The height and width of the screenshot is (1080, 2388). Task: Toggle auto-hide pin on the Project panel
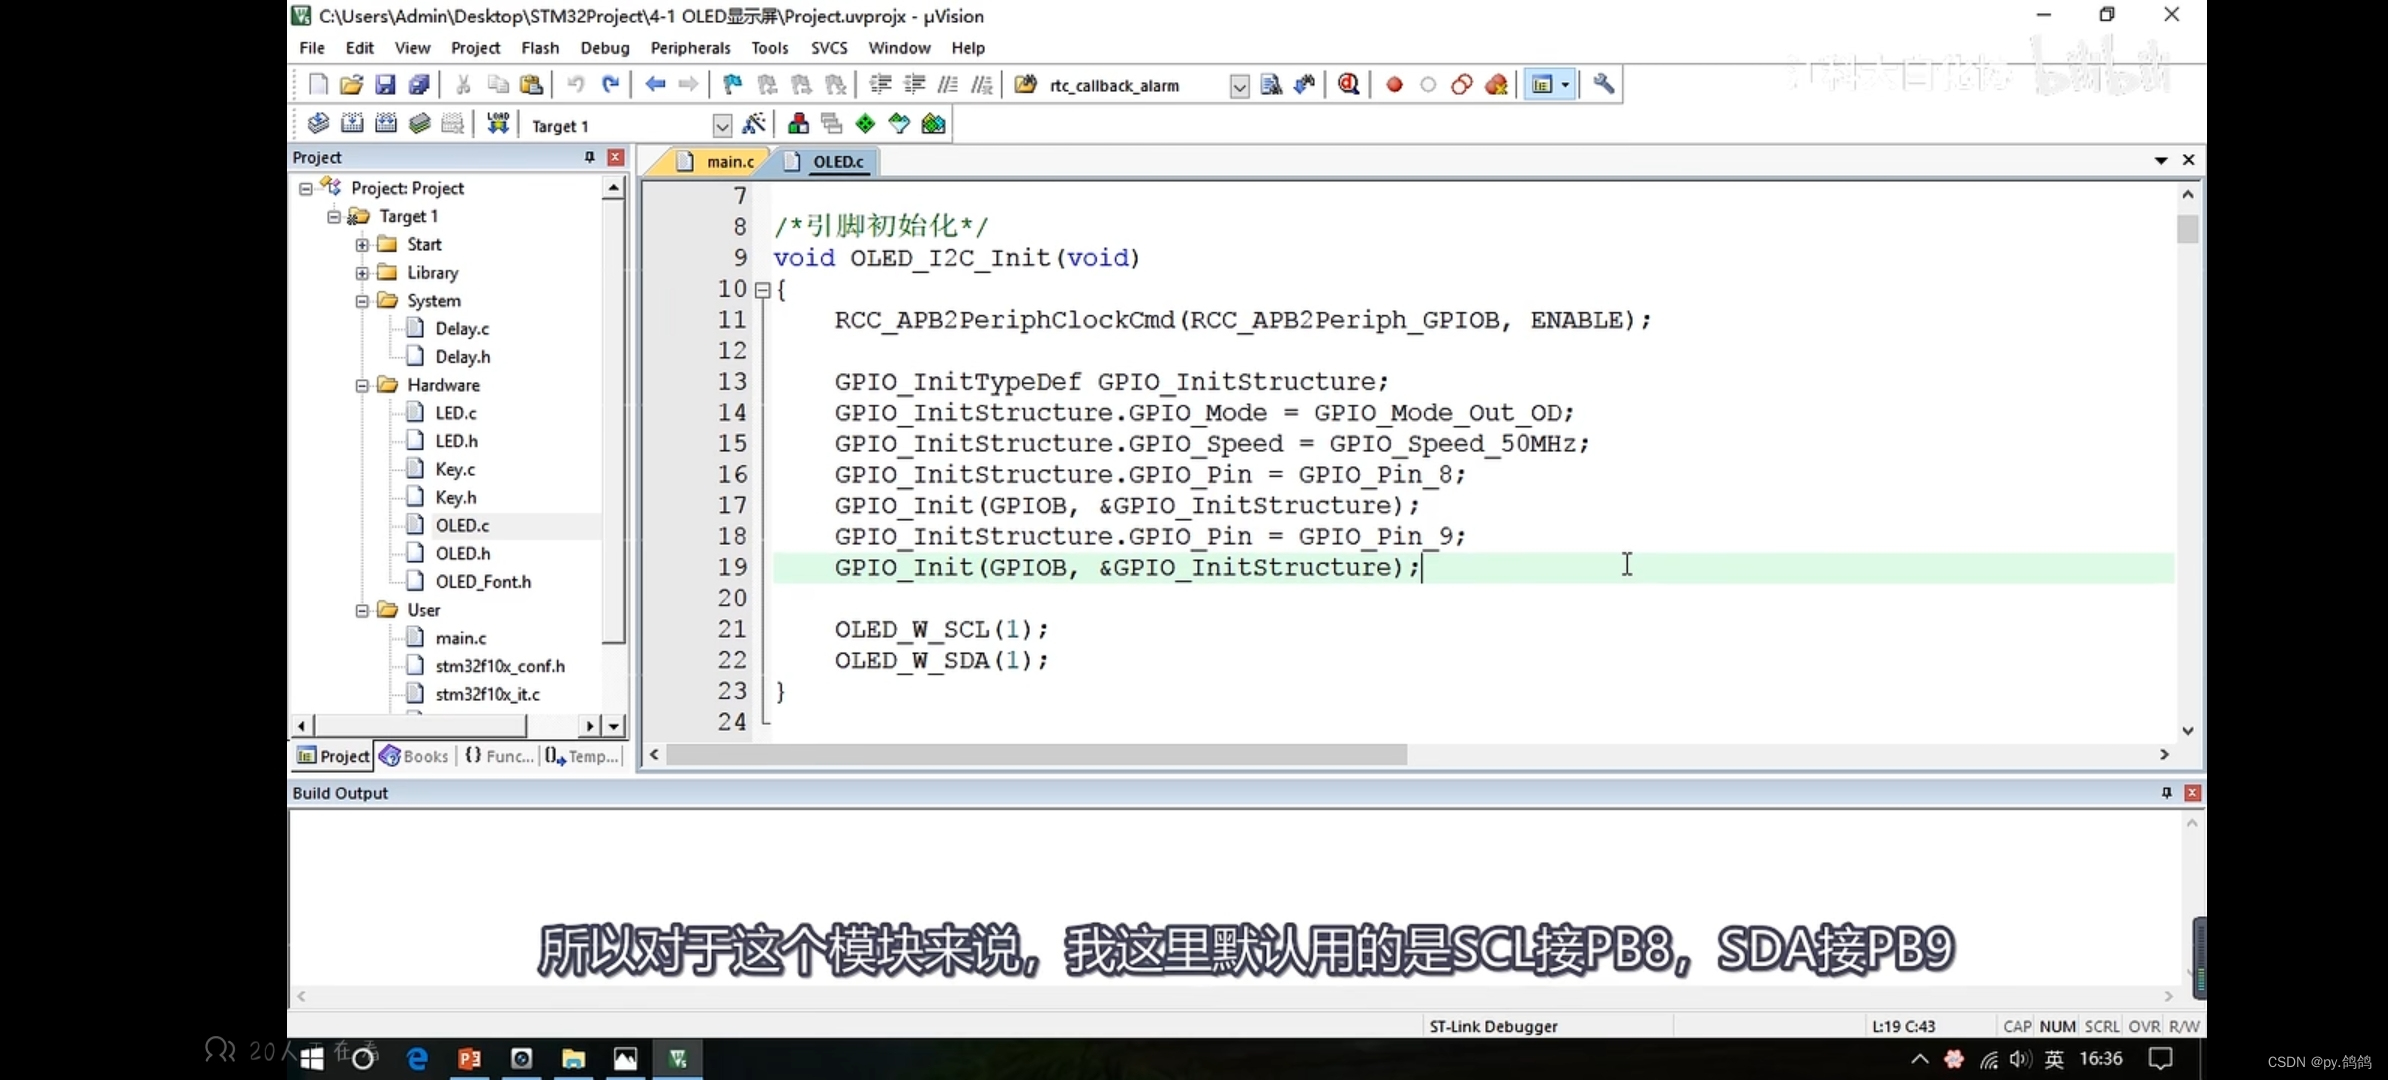coord(590,158)
